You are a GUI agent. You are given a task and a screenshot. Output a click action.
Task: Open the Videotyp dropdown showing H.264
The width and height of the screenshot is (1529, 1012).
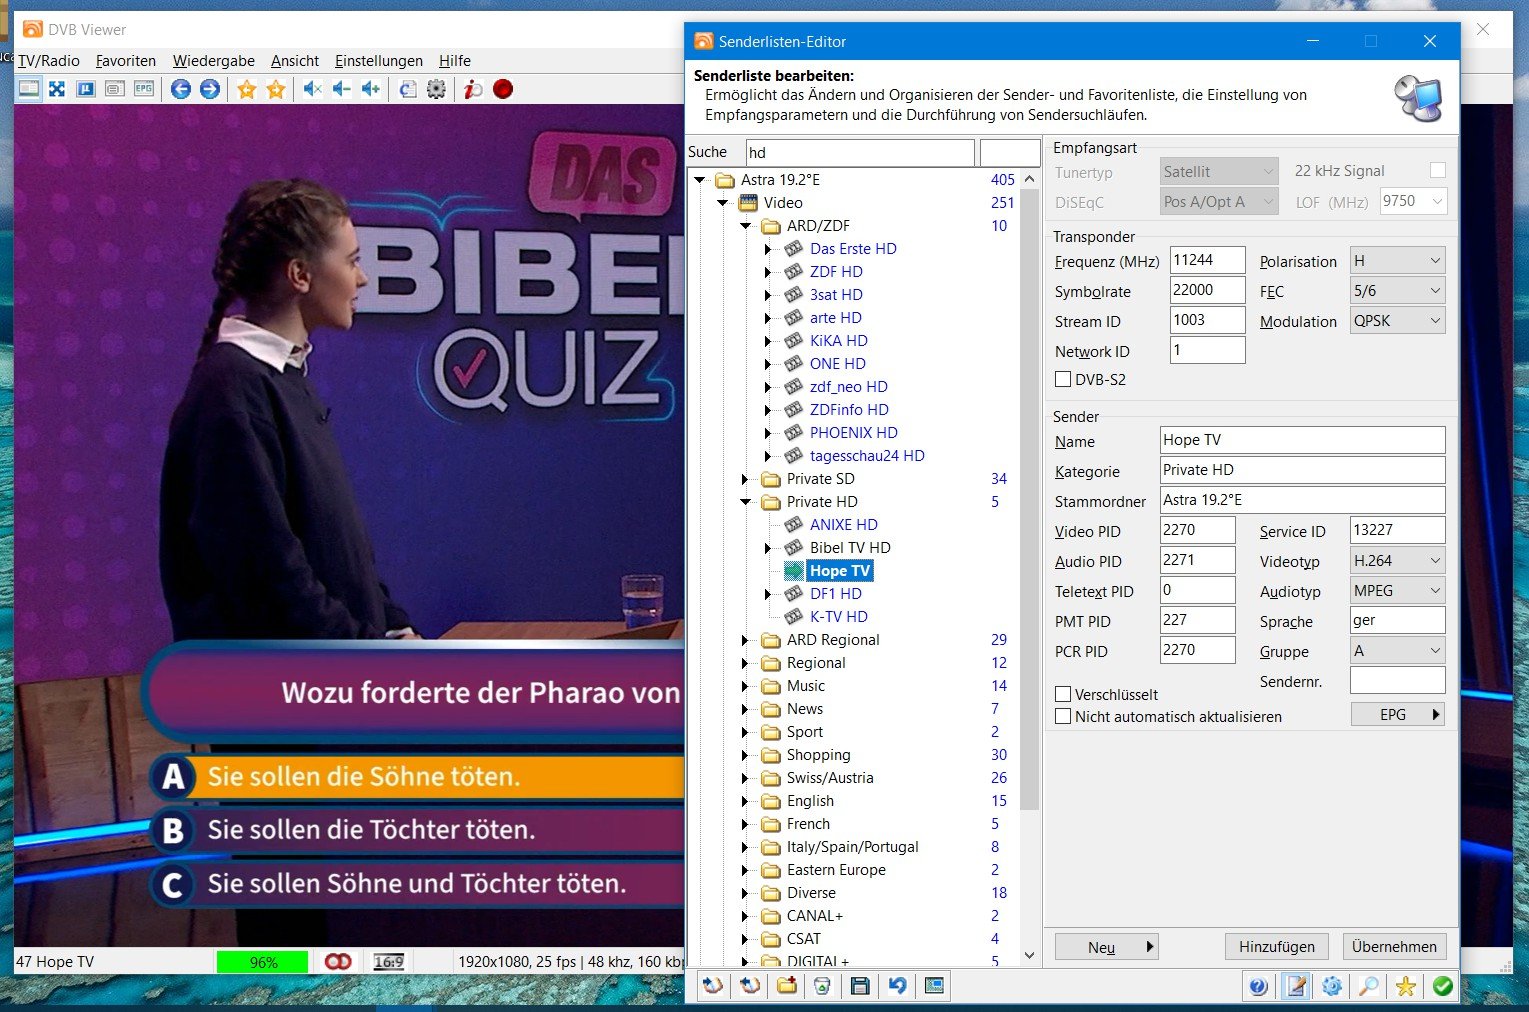pyautogui.click(x=1397, y=561)
